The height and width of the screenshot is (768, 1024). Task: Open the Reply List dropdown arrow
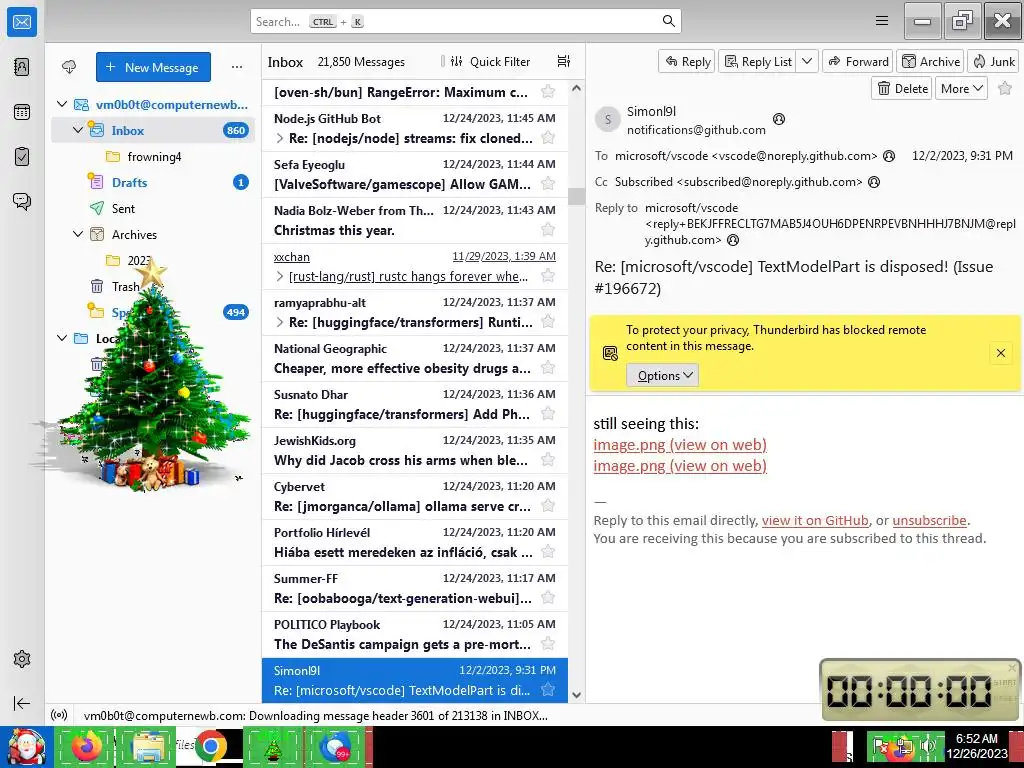point(807,61)
